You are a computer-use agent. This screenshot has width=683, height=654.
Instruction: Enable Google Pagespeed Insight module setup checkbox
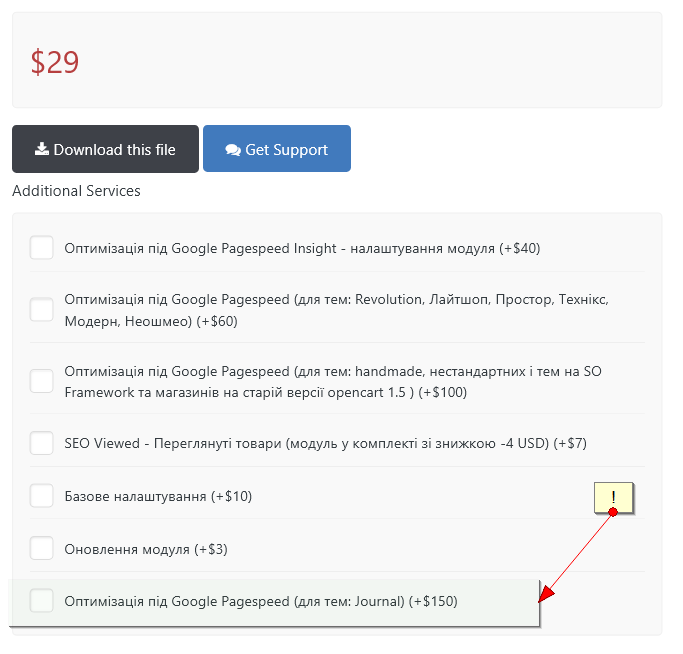pos(42,248)
